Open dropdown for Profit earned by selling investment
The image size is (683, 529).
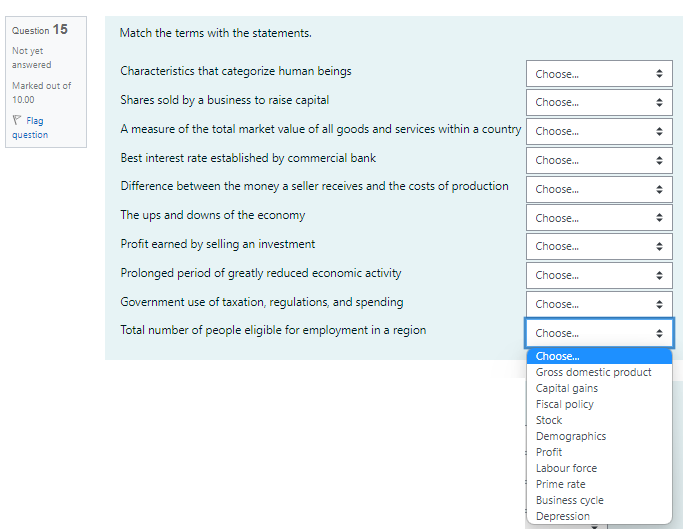pyautogui.click(x=599, y=247)
